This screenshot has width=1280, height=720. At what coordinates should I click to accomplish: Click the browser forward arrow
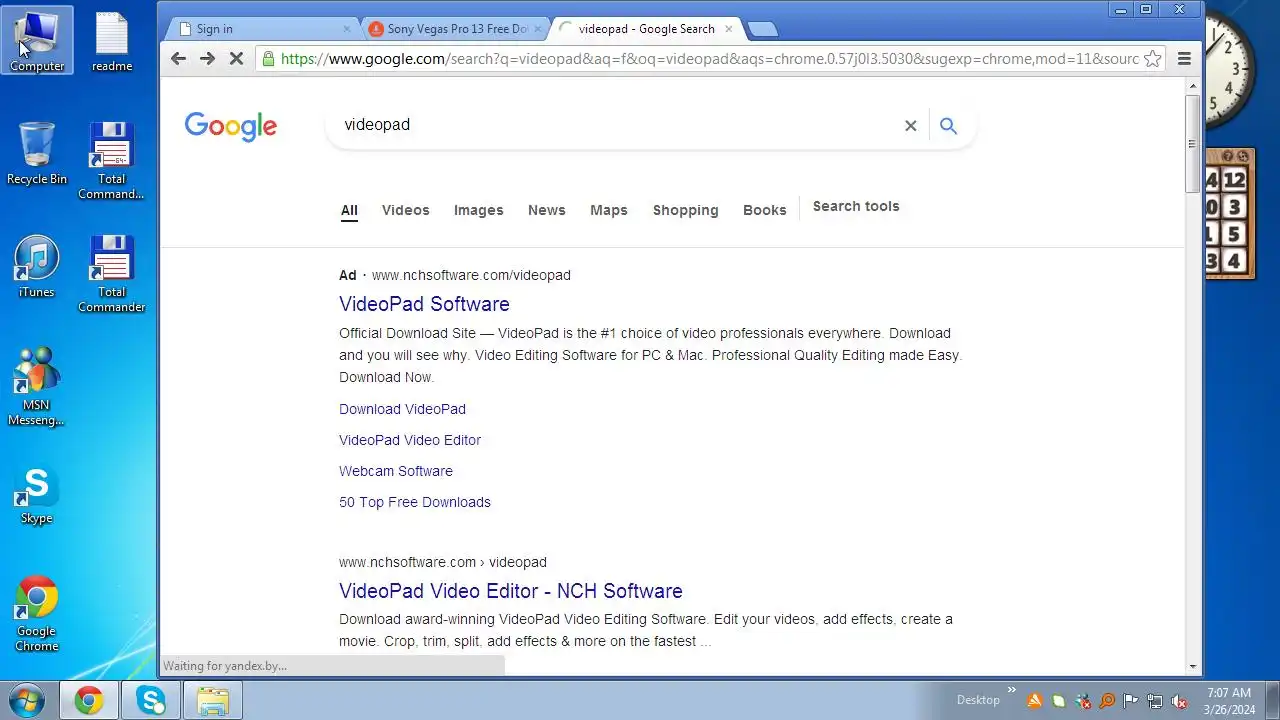(207, 59)
